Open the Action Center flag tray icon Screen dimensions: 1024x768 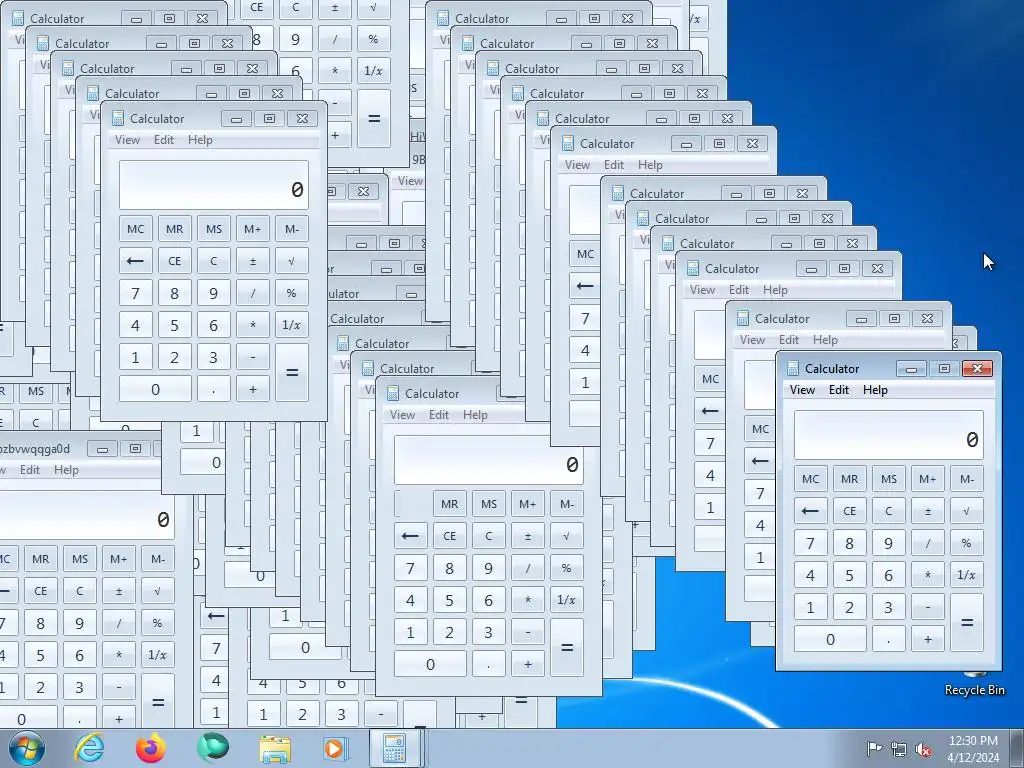[x=873, y=748]
